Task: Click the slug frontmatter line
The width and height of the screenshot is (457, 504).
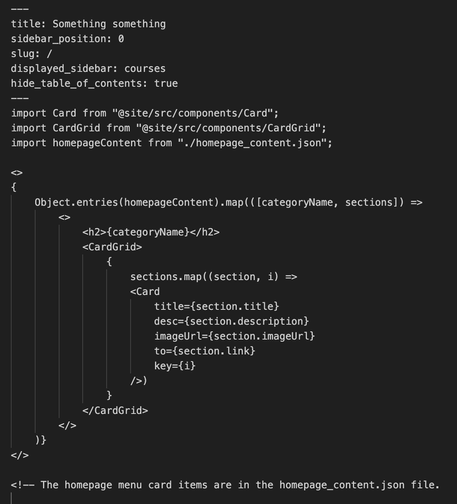Action: 31,54
